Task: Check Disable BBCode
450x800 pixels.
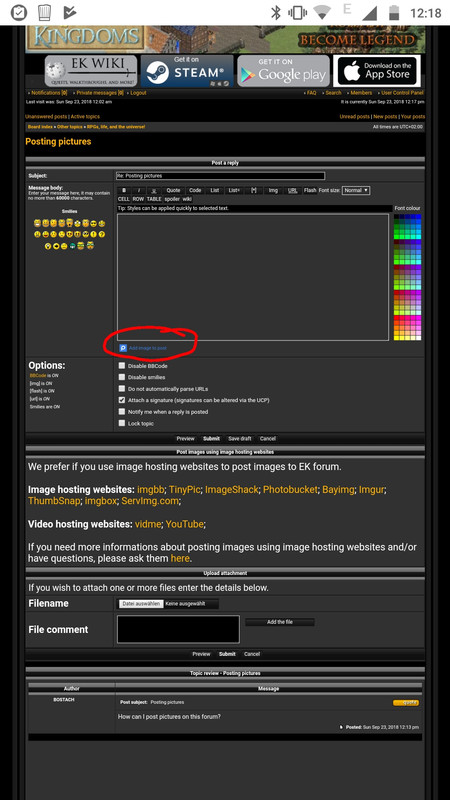Action: [121, 366]
